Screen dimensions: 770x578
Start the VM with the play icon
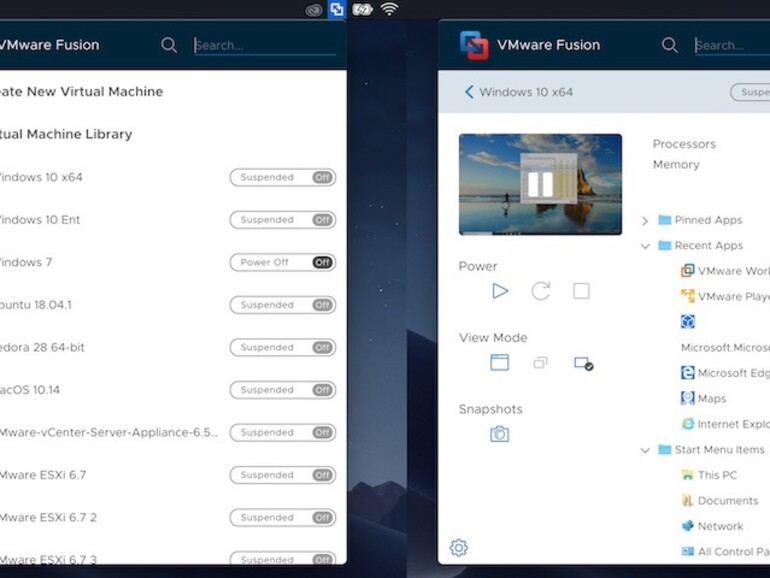click(500, 291)
